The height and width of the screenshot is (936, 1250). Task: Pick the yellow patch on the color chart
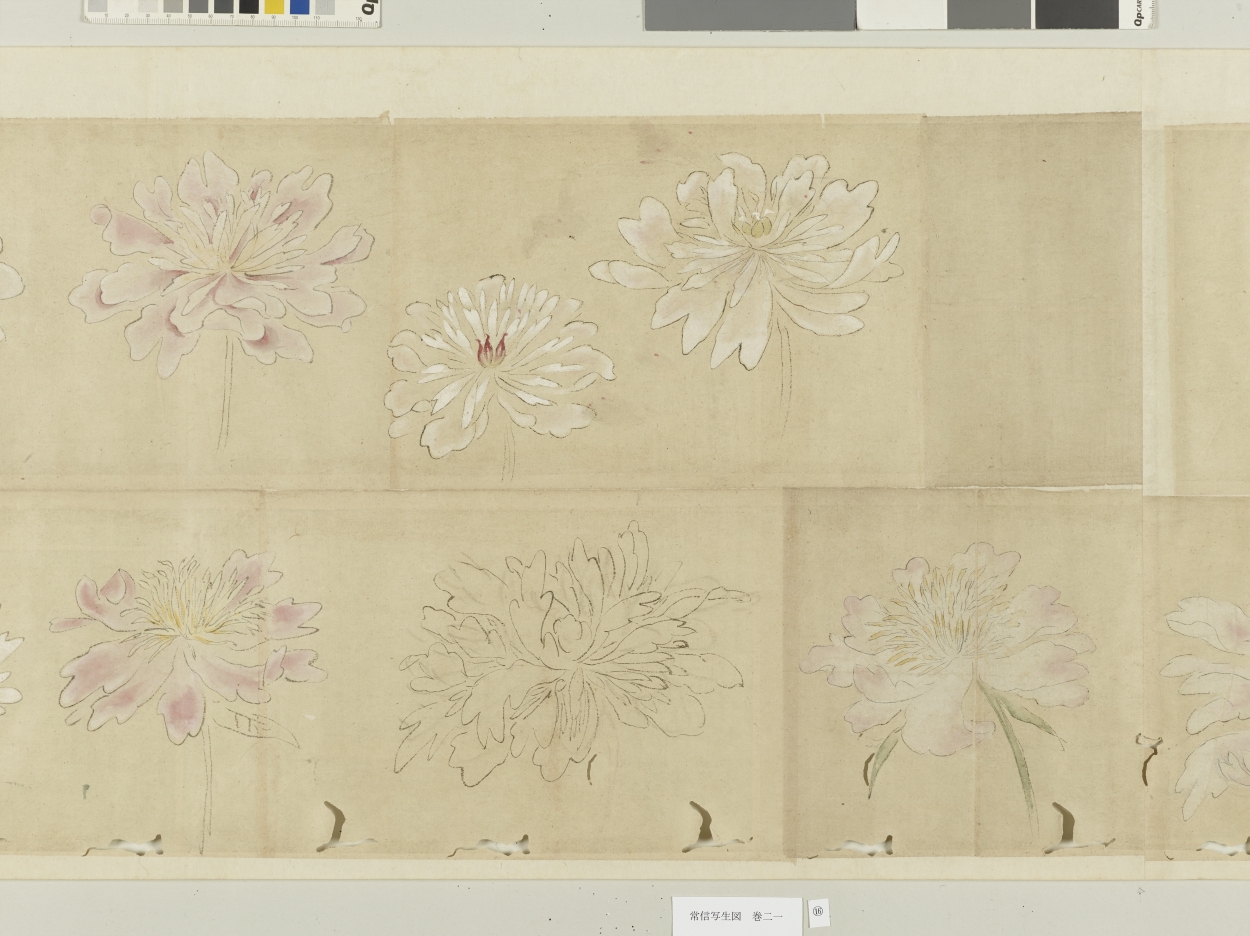click(x=273, y=6)
